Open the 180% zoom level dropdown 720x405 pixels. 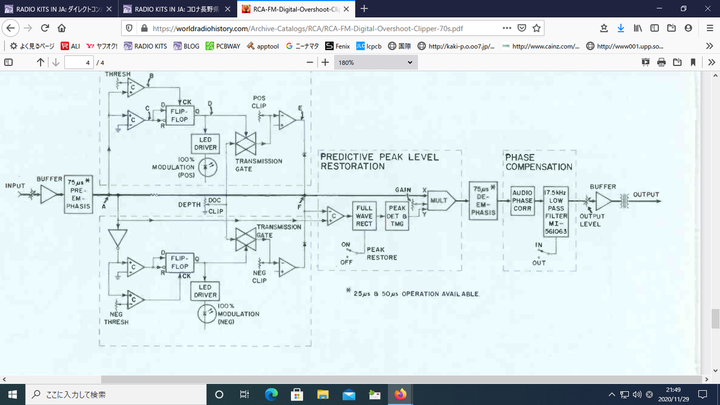[x=375, y=62]
